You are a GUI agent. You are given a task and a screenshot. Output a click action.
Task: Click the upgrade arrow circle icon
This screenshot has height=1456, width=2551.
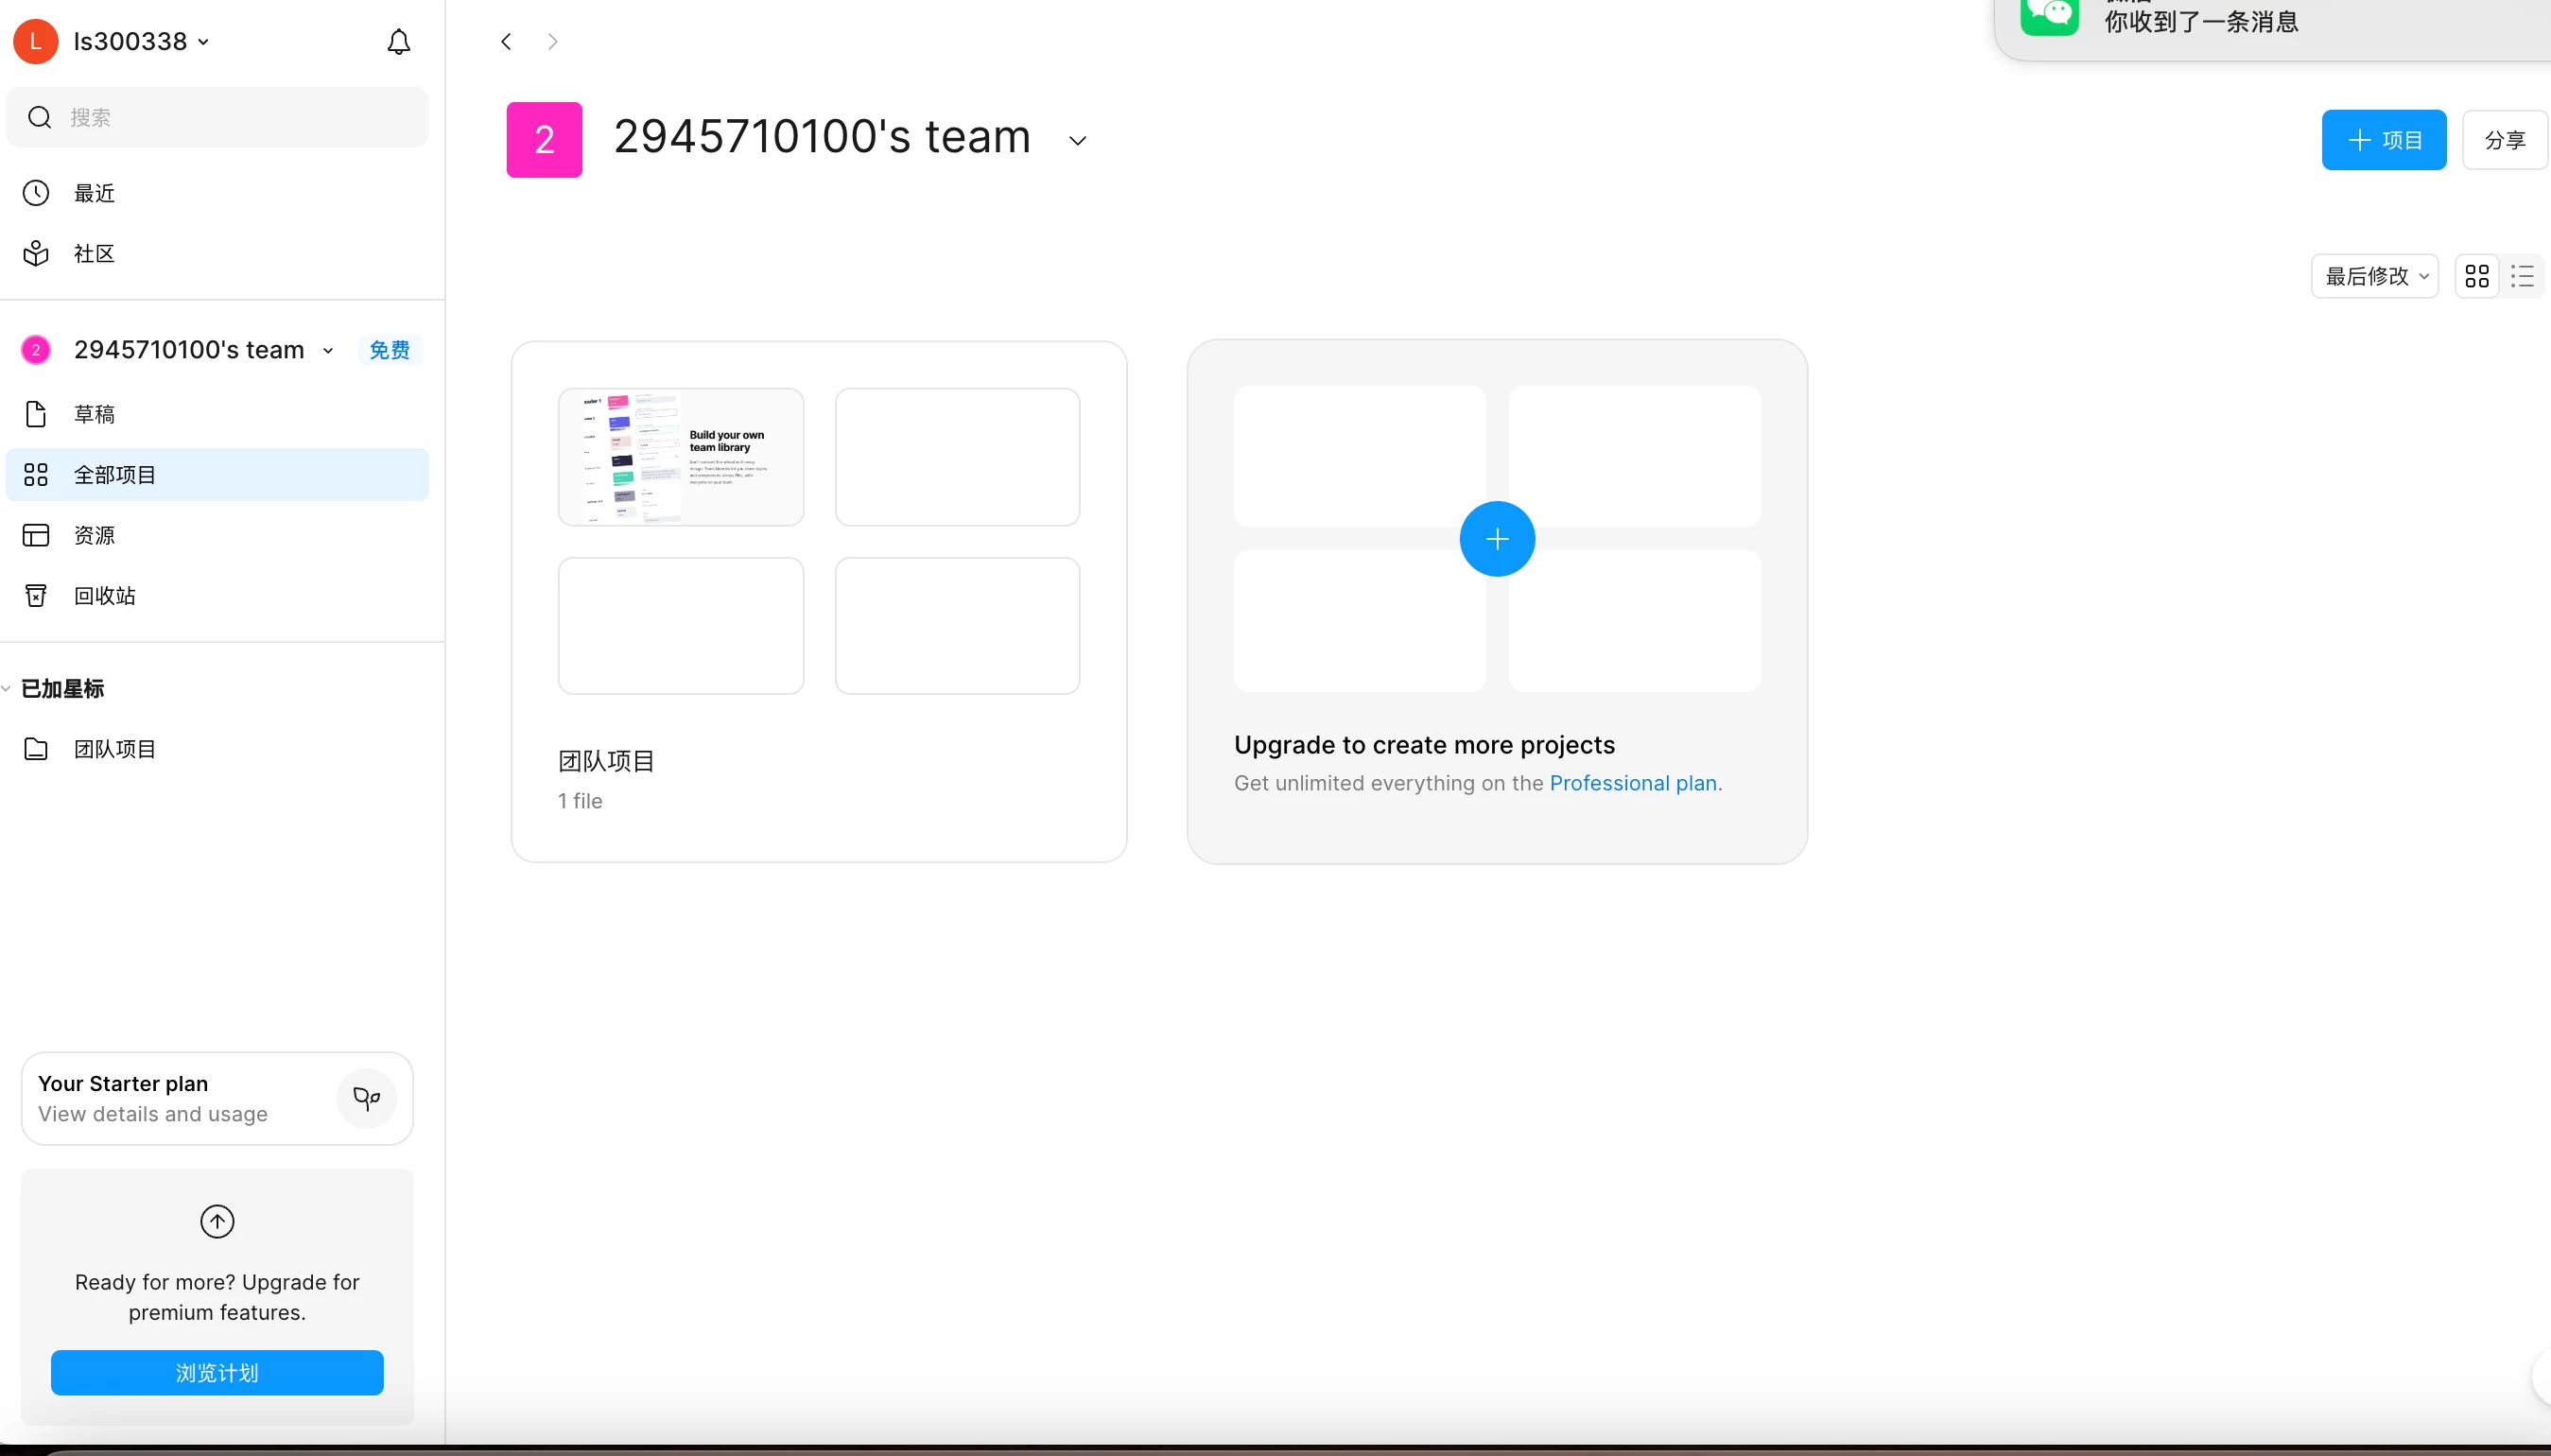coord(217,1221)
